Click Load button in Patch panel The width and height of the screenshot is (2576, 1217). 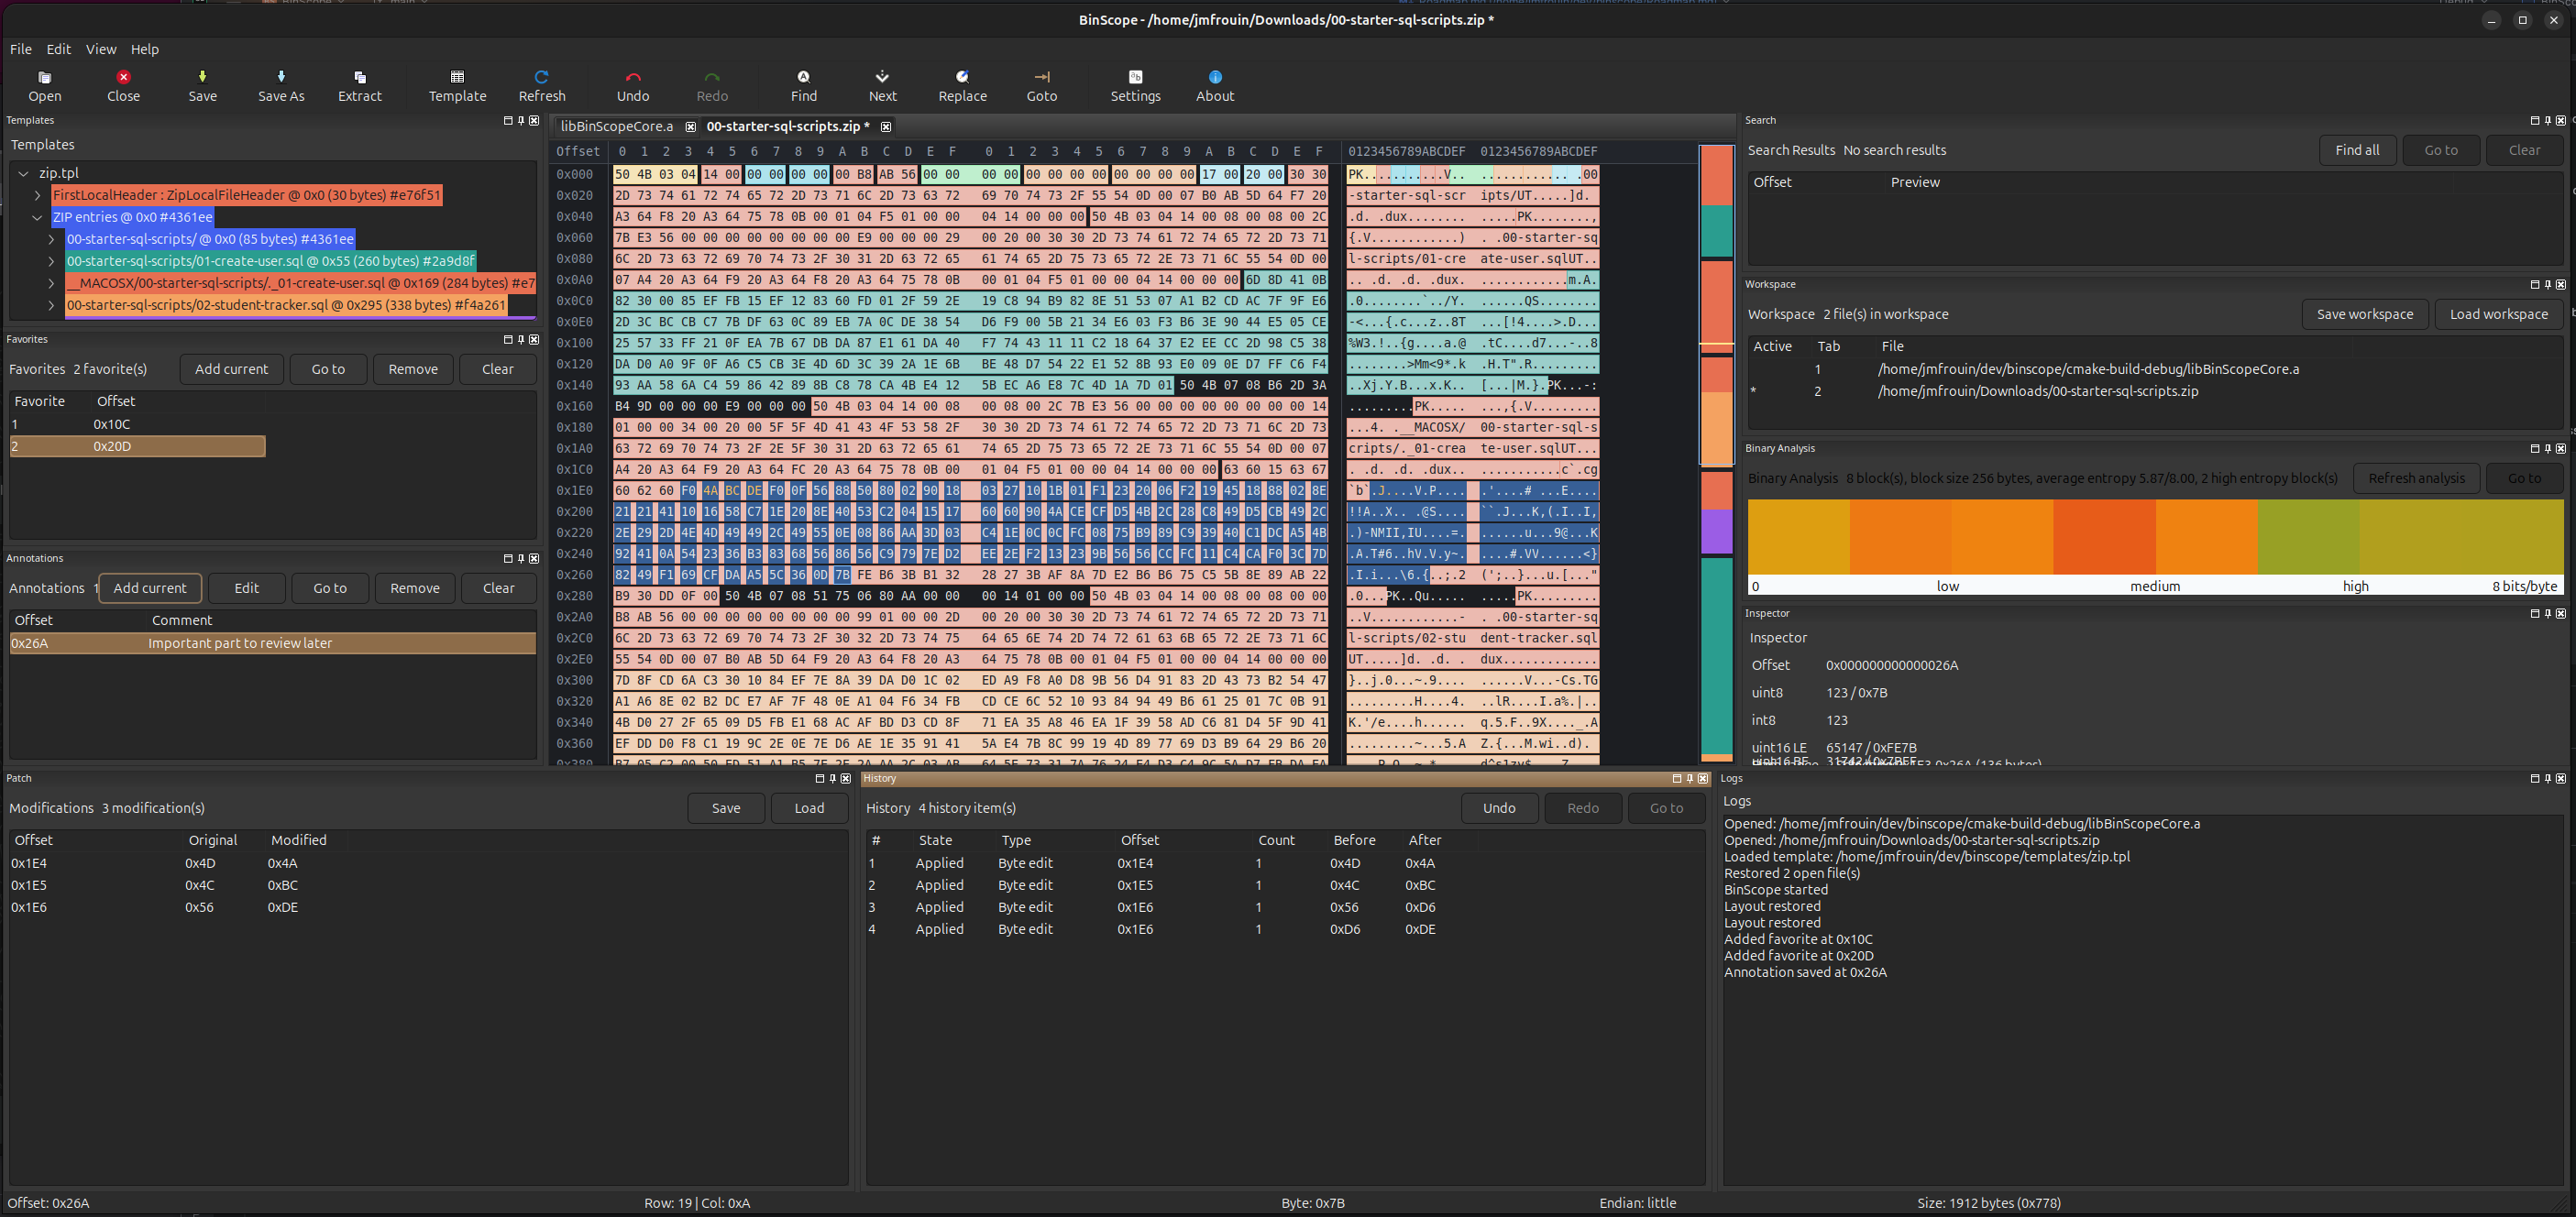(x=809, y=808)
